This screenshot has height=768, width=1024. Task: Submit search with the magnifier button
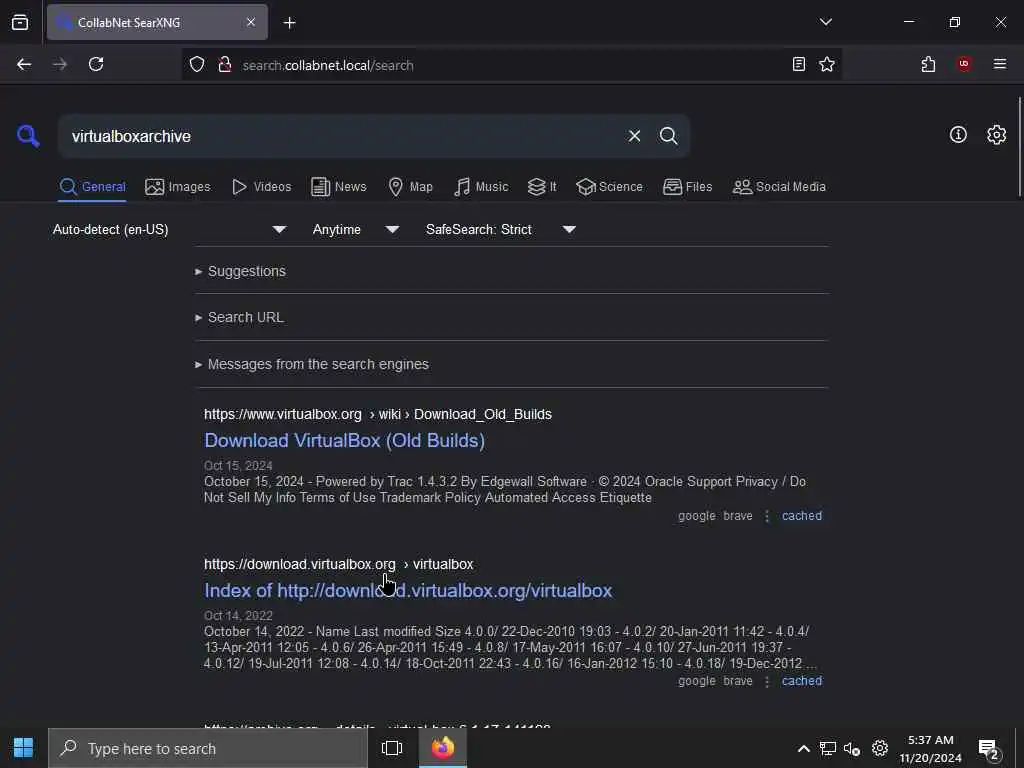668,136
